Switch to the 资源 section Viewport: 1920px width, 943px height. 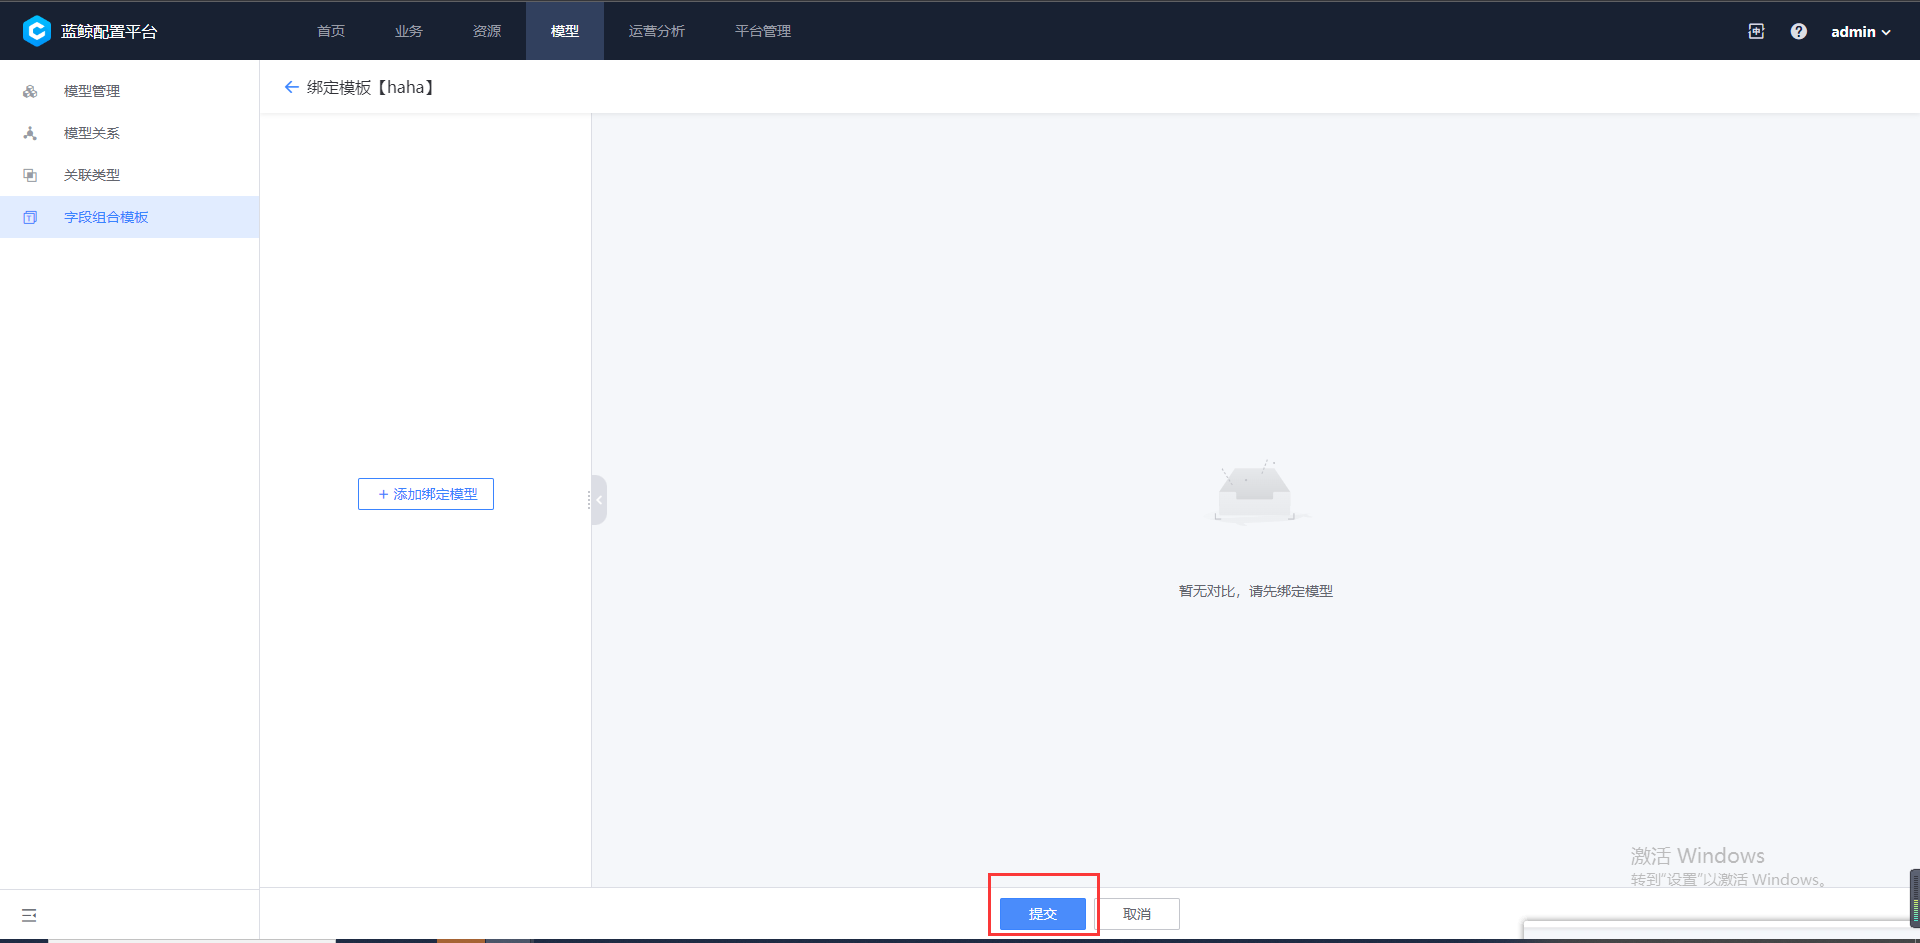486,31
